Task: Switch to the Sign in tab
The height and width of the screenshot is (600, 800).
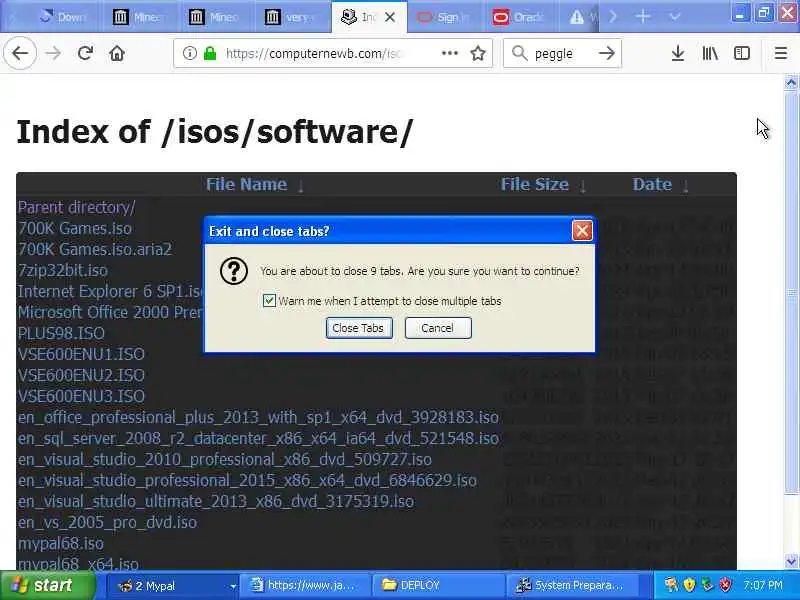Action: 445,17
